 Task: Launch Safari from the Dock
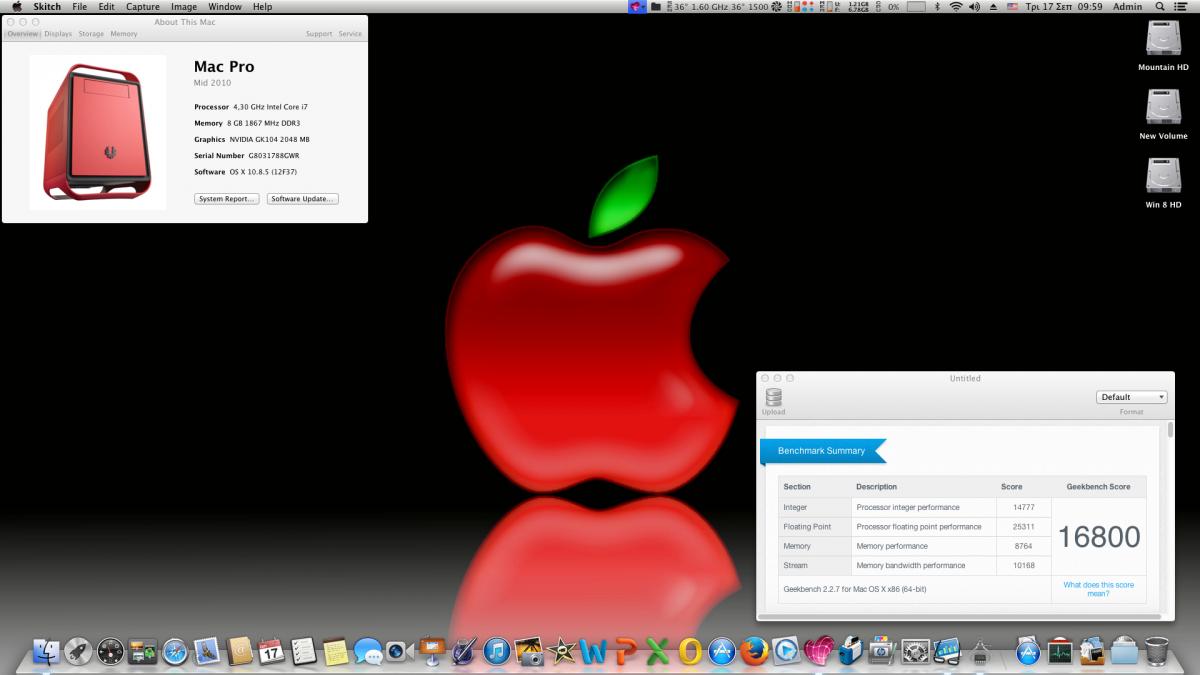coord(175,652)
